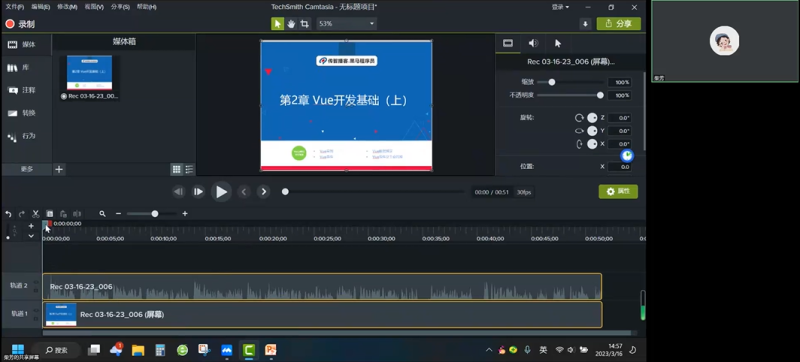
Task: Open the 视图(V) menu
Action: pyautogui.click(x=94, y=7)
